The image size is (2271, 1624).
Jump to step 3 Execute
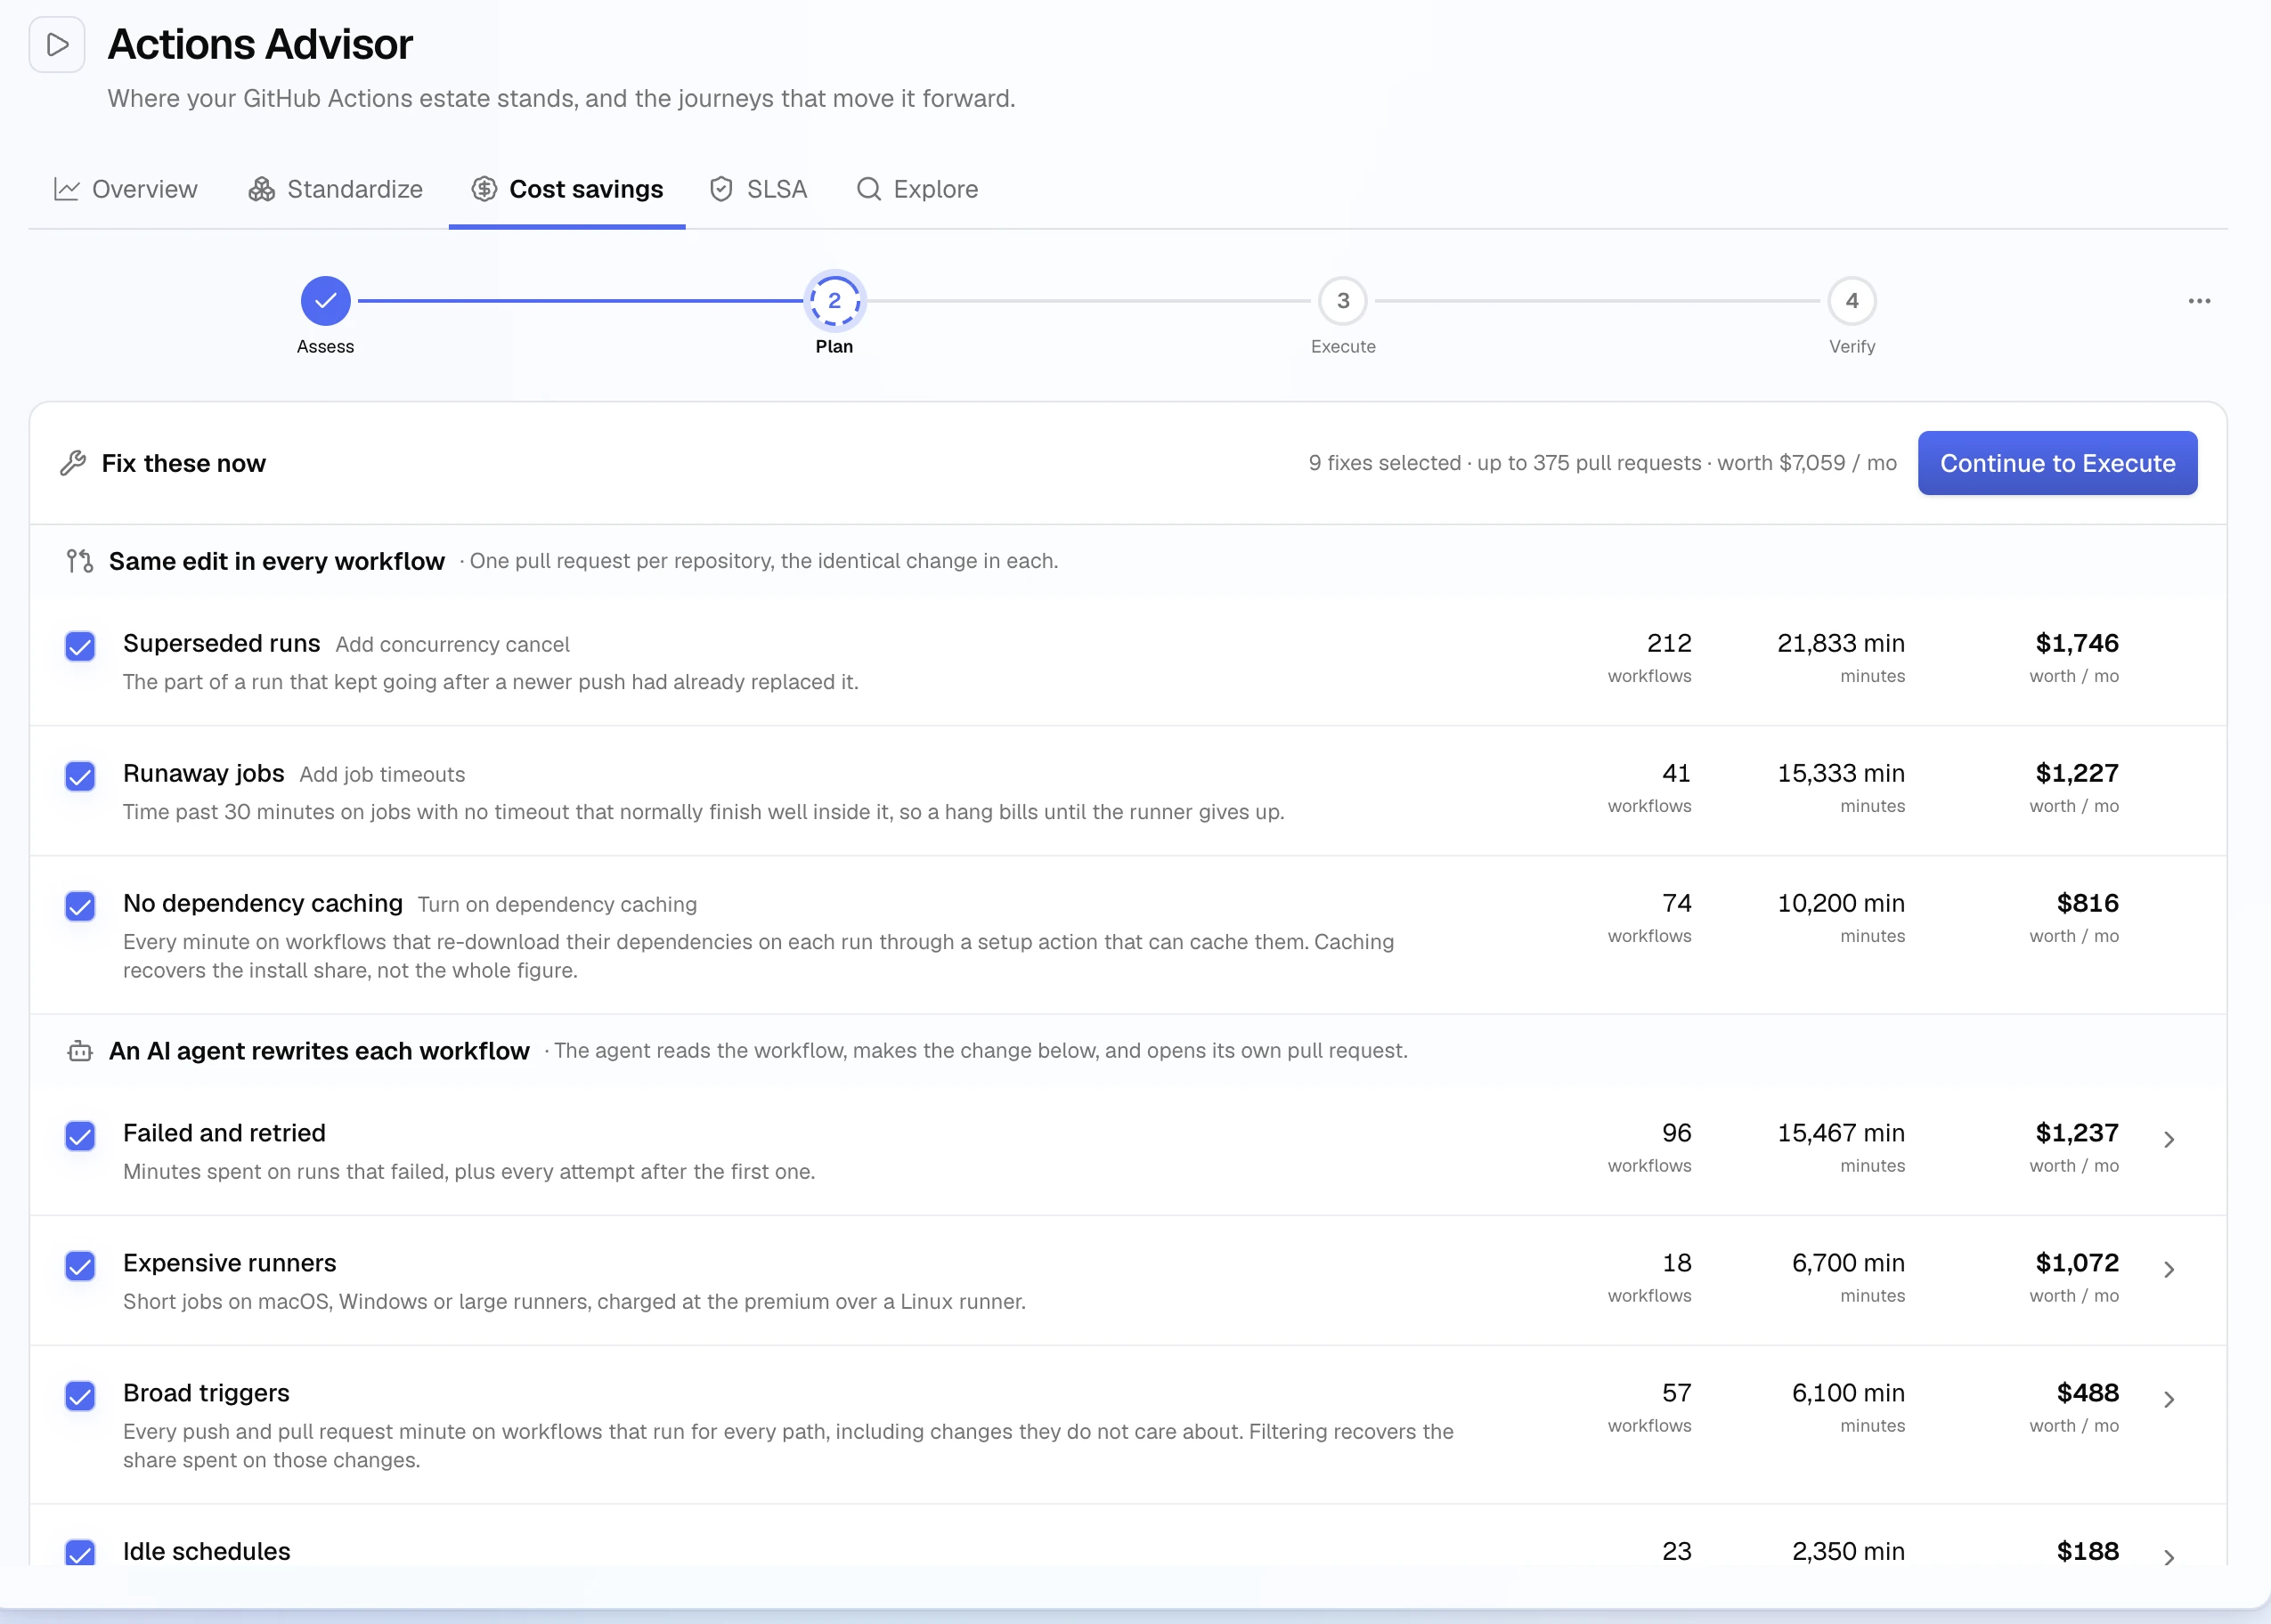(1343, 301)
